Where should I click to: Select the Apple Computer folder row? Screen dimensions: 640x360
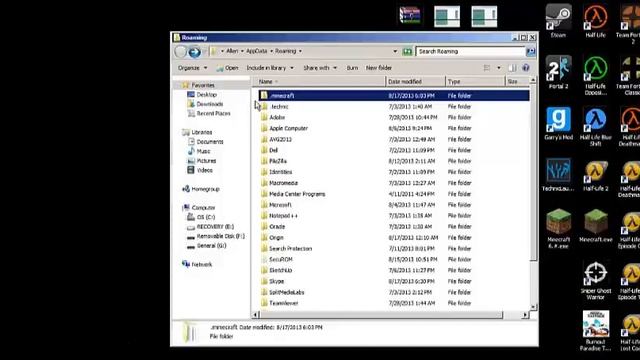coord(394,128)
